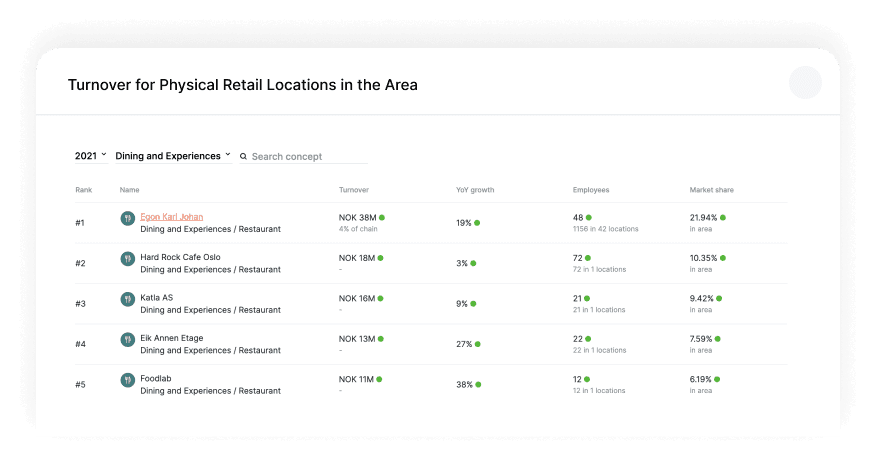This screenshot has height=461, width=876.
Task: Click the green dot beside 48 employees
Action: coord(589,217)
